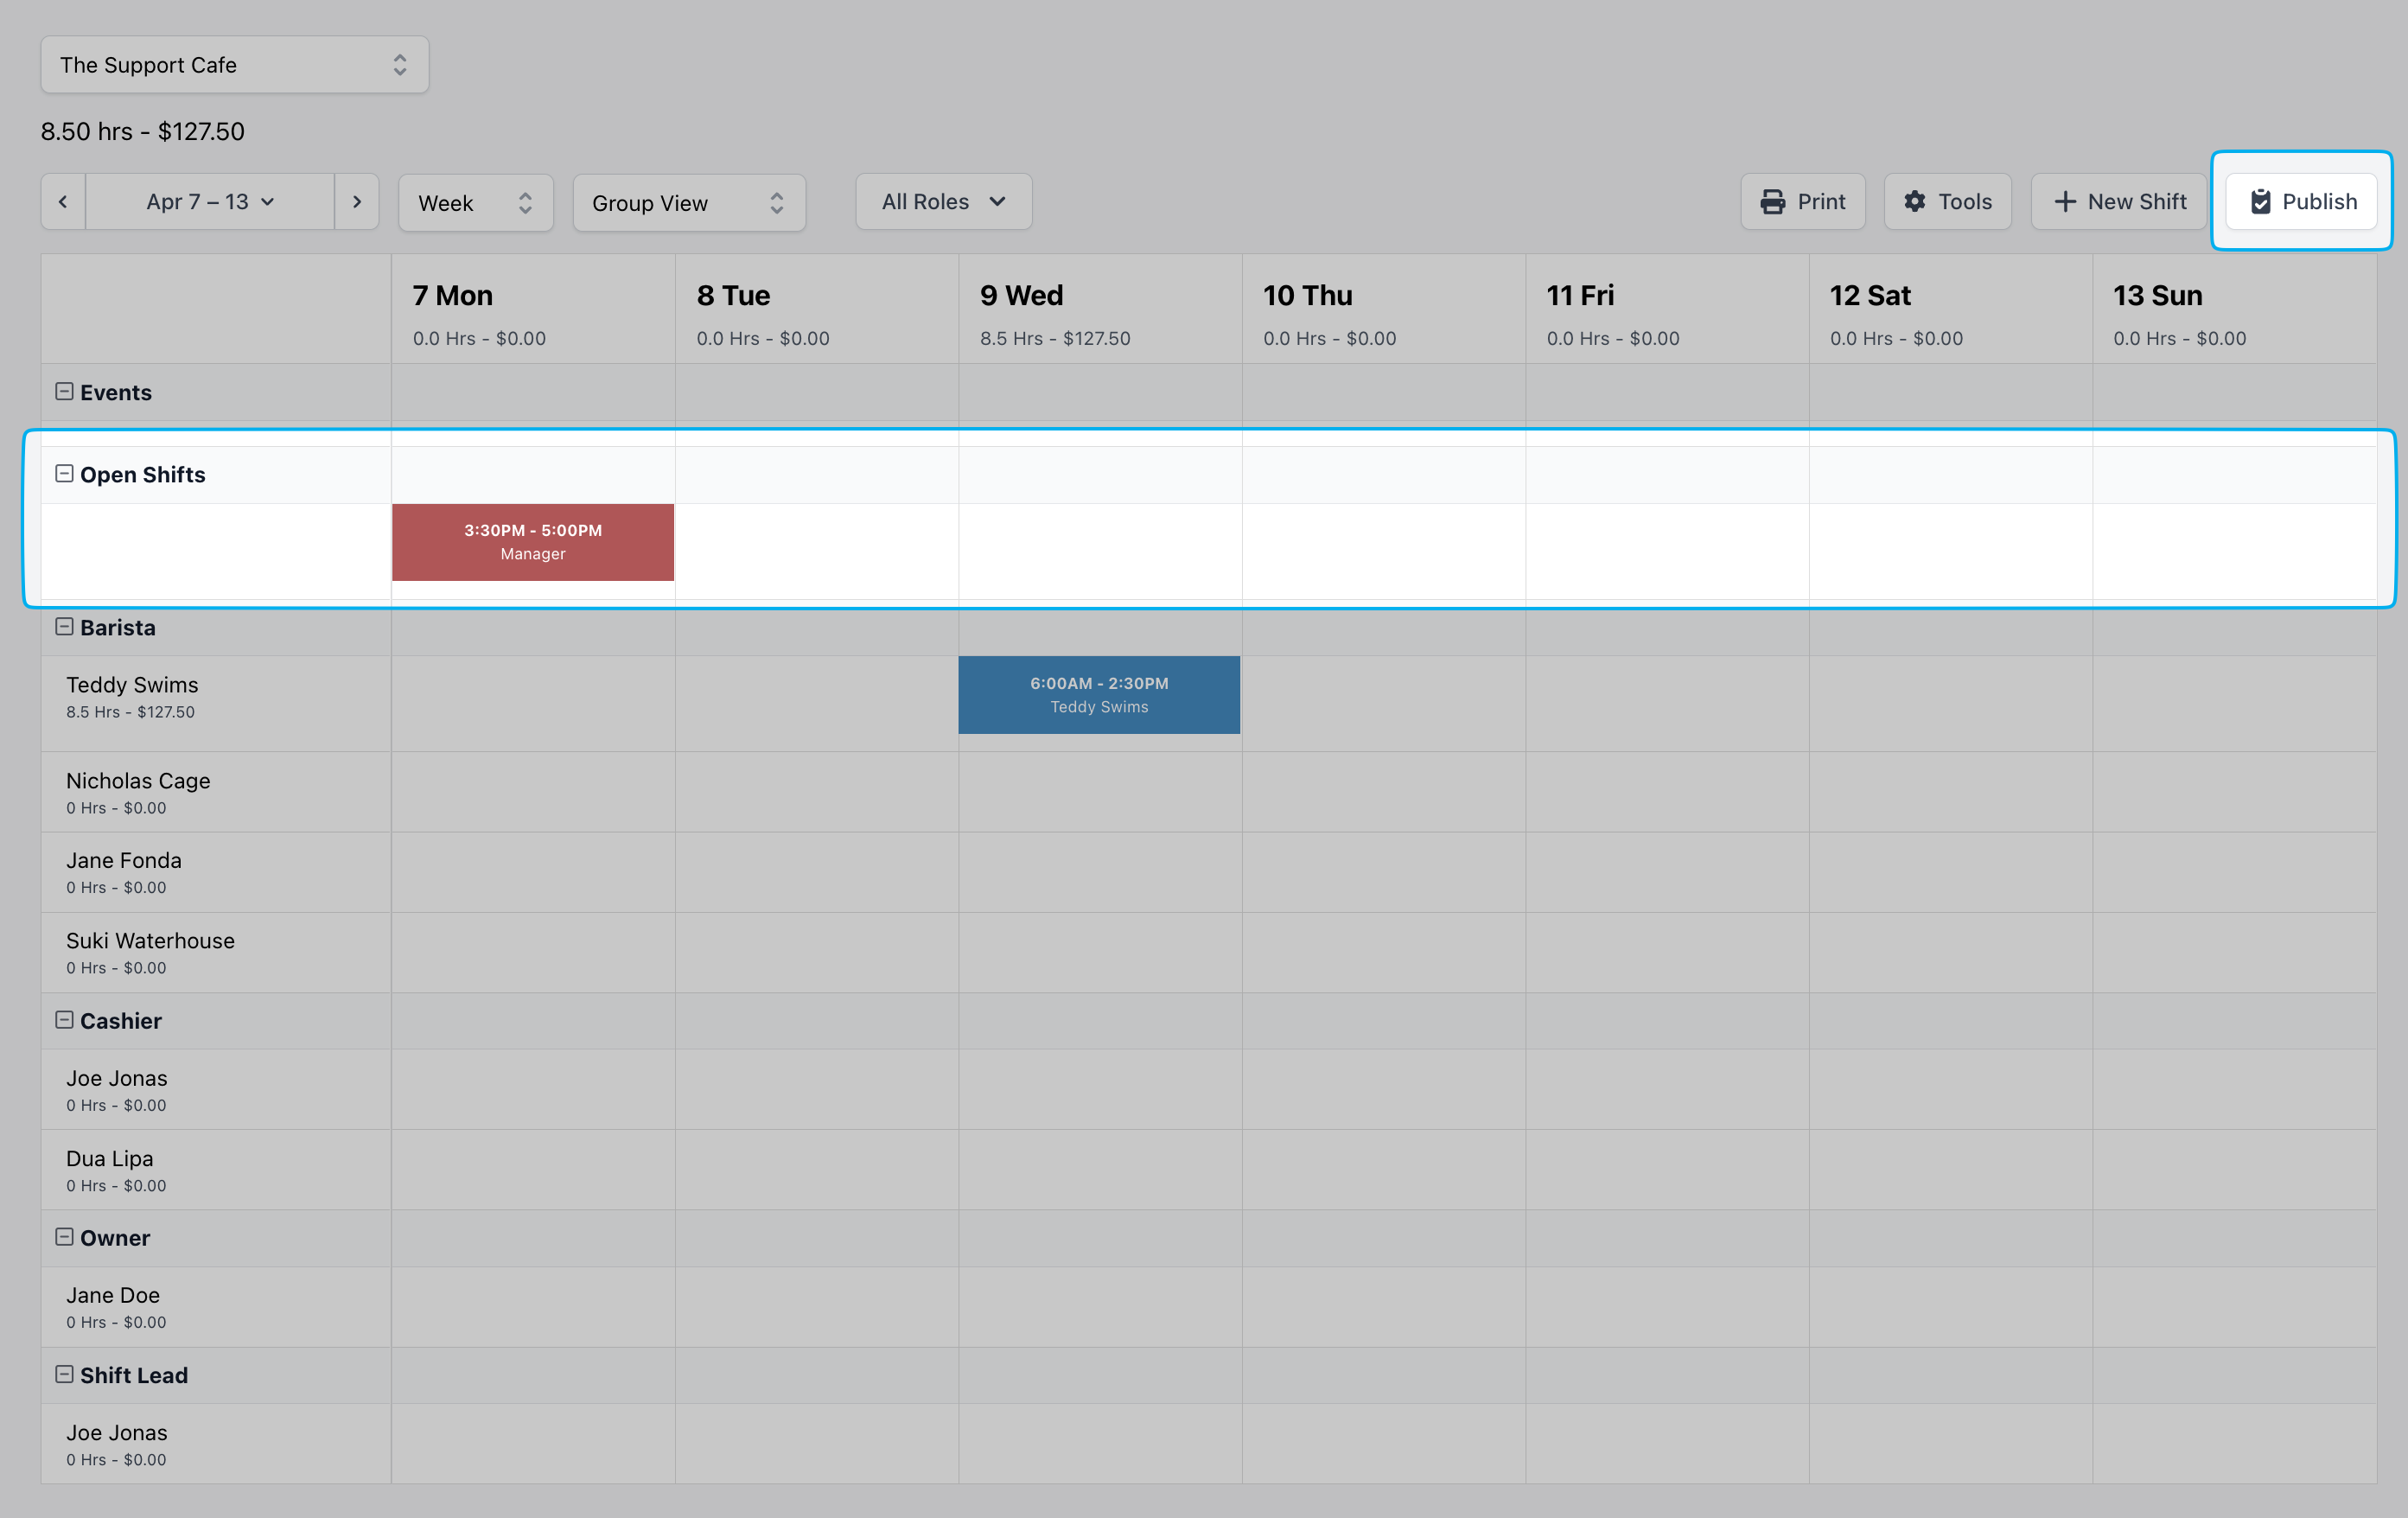
Task: Go to previous week with left arrow
Action: click(63, 202)
